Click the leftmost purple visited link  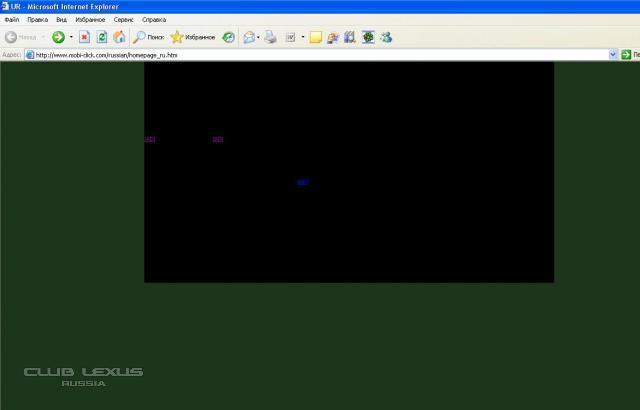[x=150, y=139]
